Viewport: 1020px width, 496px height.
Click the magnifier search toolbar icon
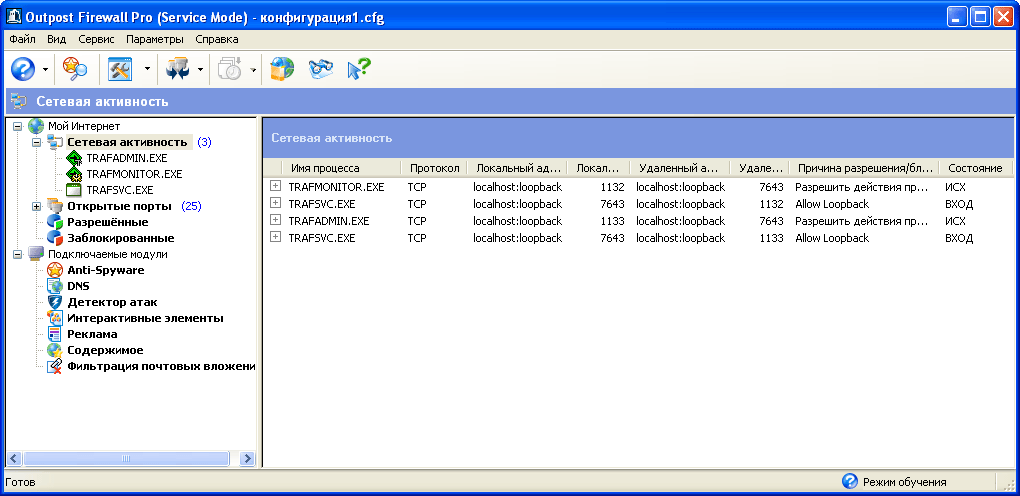[75, 68]
